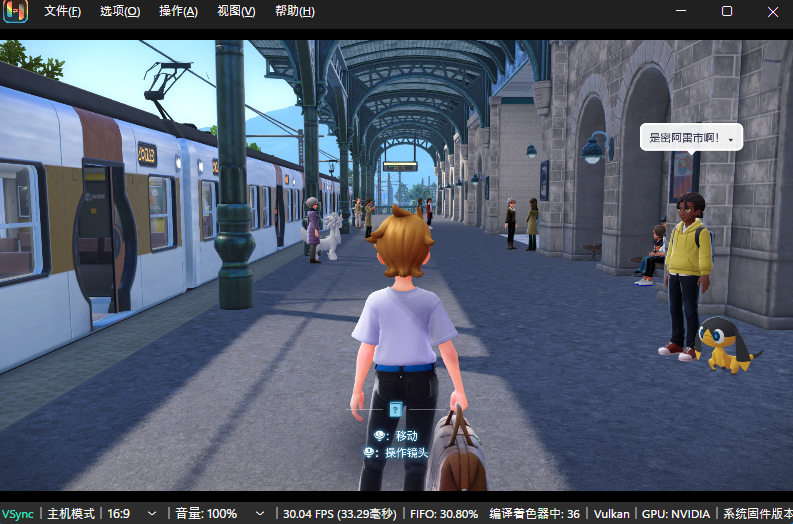Click the arrow in the 是密阿雷市啊 speech bubble
793x524 pixels.
click(x=731, y=139)
